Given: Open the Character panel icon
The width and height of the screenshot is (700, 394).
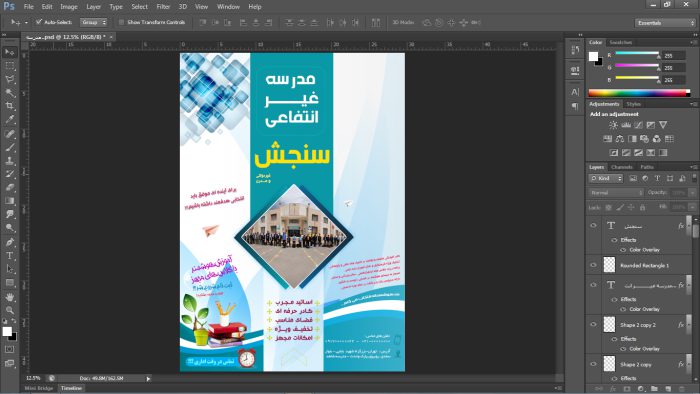Looking at the screenshot, I should (x=575, y=92).
